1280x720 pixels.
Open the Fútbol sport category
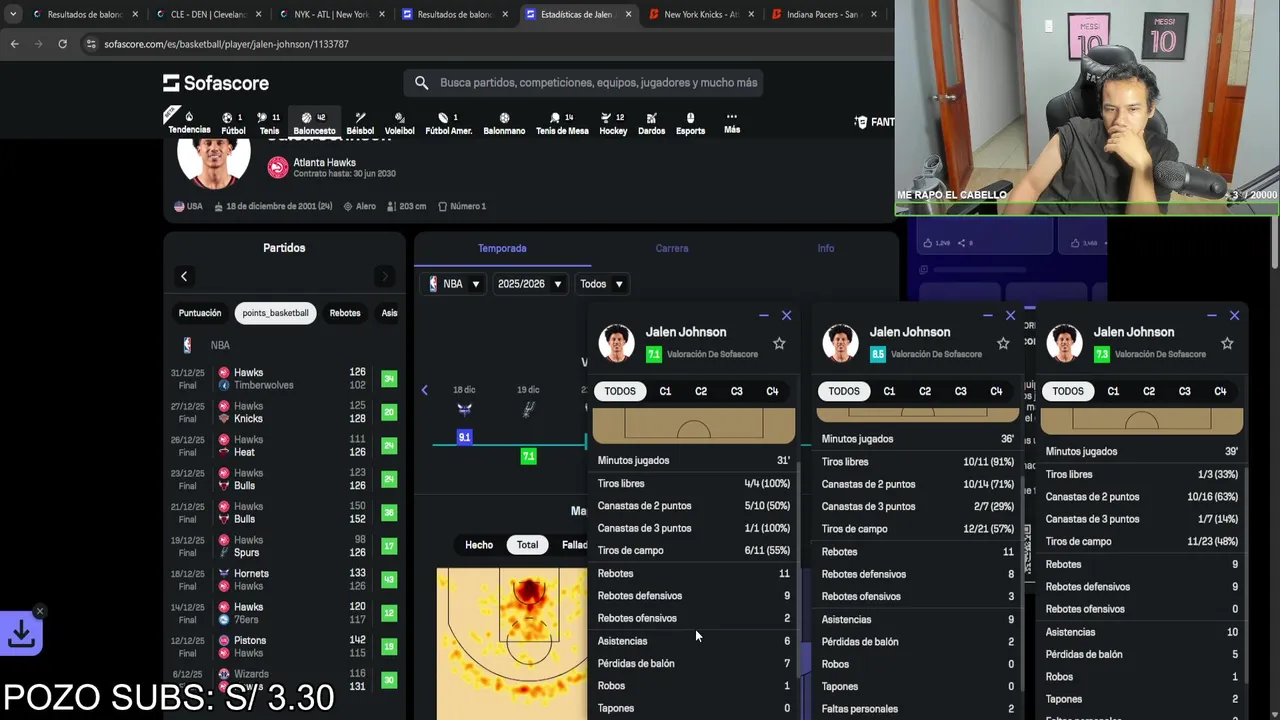pyautogui.click(x=233, y=123)
